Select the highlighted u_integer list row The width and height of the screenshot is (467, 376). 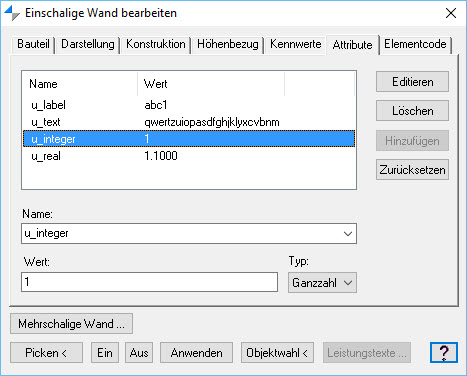coord(189,139)
